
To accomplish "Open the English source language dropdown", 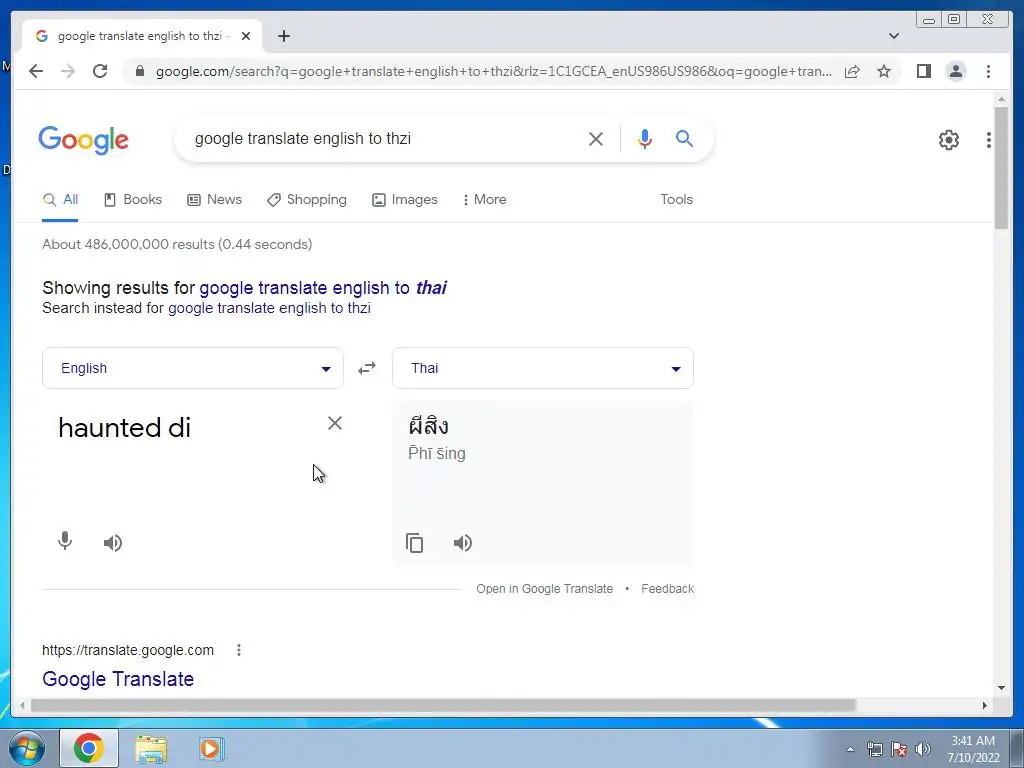I will (x=193, y=368).
